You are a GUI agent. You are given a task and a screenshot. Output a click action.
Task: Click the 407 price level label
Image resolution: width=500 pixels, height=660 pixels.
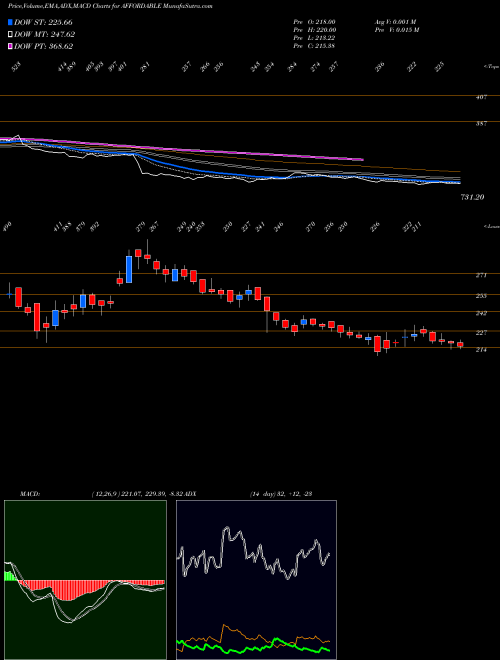(482, 97)
